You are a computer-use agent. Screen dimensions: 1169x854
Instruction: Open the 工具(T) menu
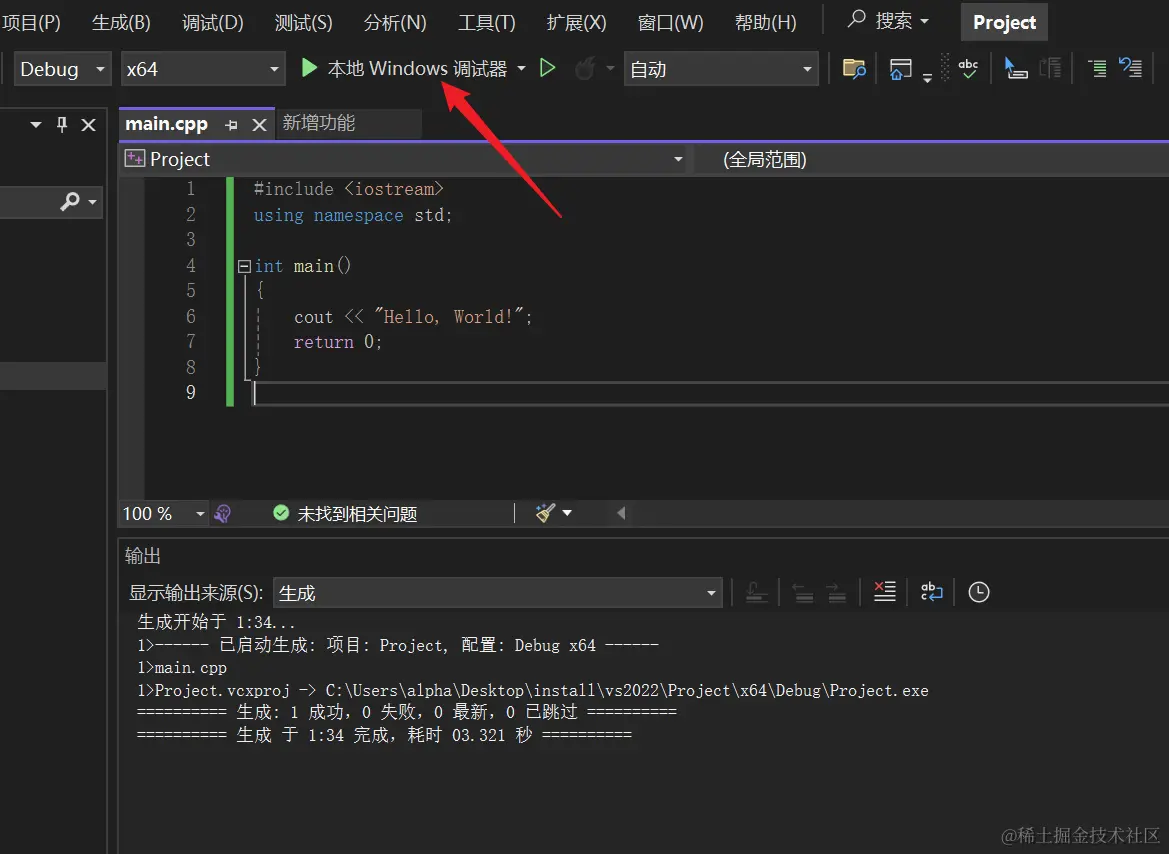pos(487,22)
